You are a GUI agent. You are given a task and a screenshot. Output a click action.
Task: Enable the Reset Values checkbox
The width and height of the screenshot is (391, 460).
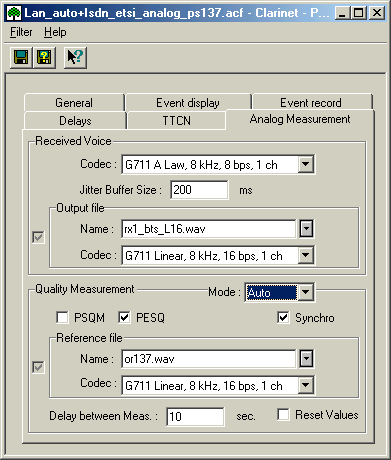click(x=283, y=415)
